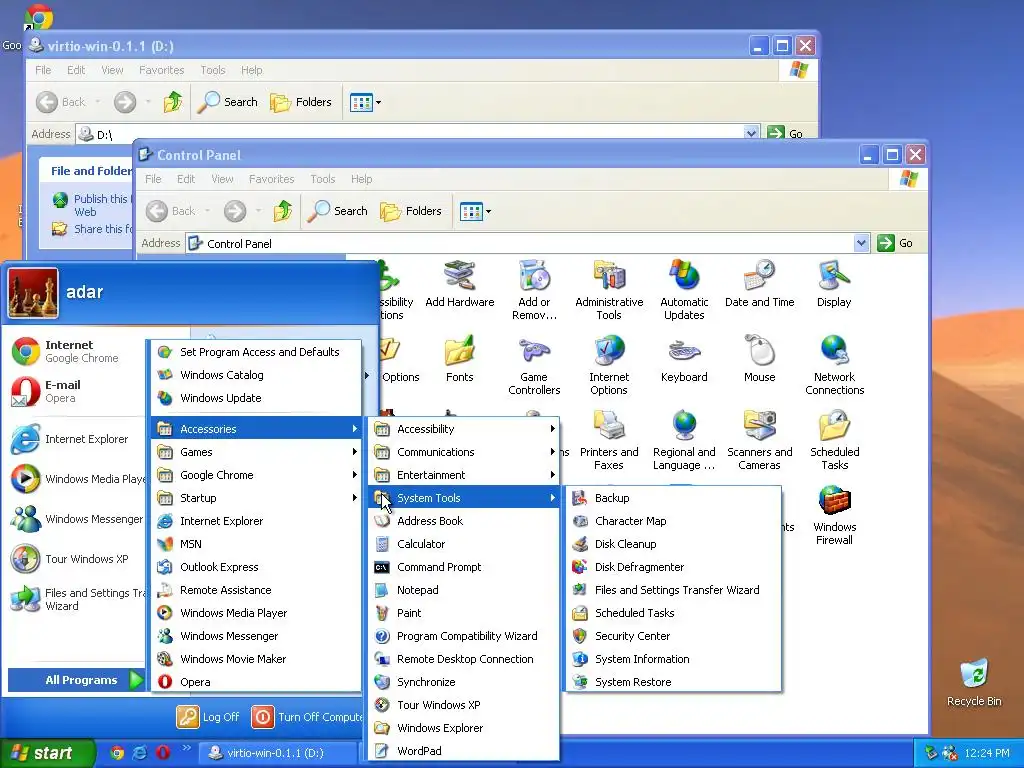The width and height of the screenshot is (1024, 768).
Task: Open Notepad from Accessories menu
Action: click(x=465, y=590)
